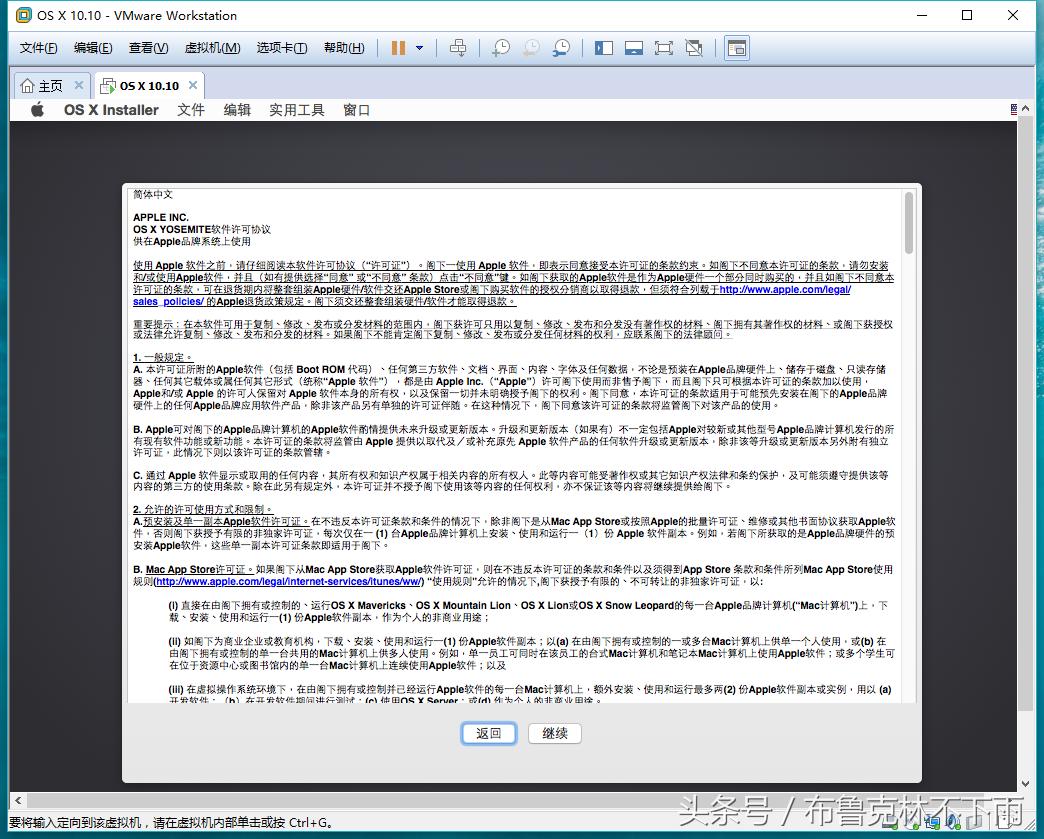This screenshot has height=839, width=1044.
Task: Send Ctrl+Alt+Del to the guest
Action: pyautogui.click(x=458, y=47)
